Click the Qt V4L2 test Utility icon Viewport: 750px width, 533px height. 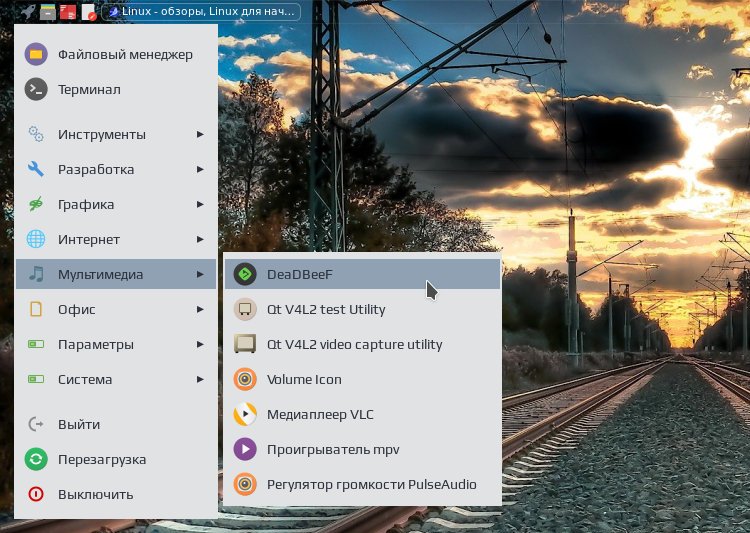coord(245,309)
